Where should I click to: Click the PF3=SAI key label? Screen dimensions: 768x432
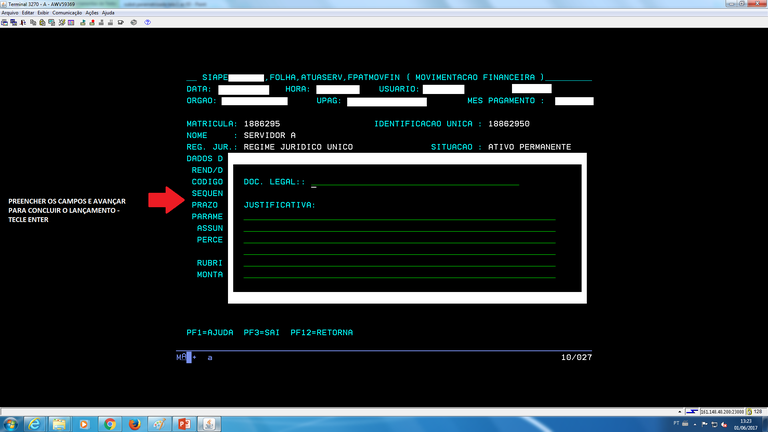click(262, 333)
